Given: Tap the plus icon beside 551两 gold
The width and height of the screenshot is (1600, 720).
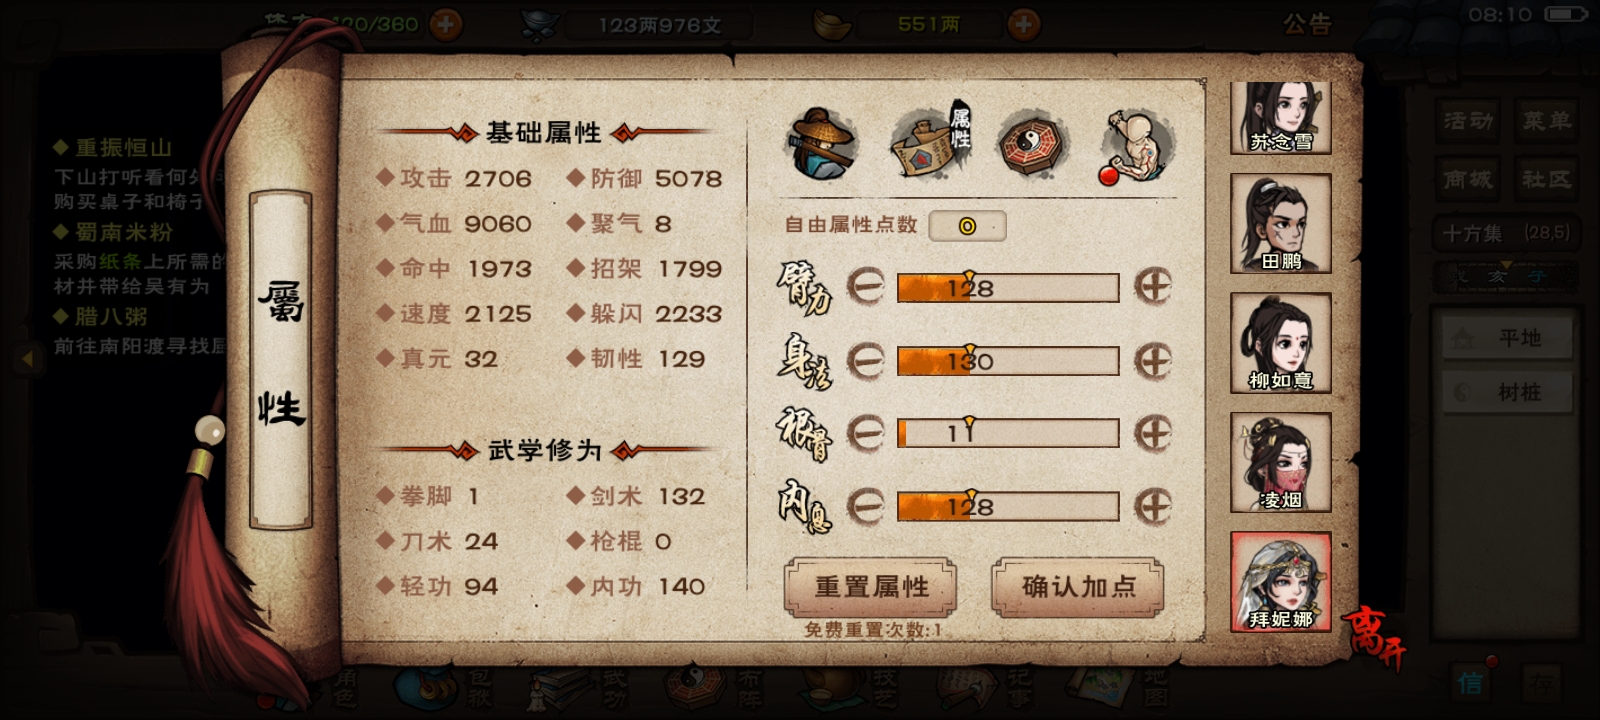Looking at the screenshot, I should pyautogui.click(x=1022, y=24).
